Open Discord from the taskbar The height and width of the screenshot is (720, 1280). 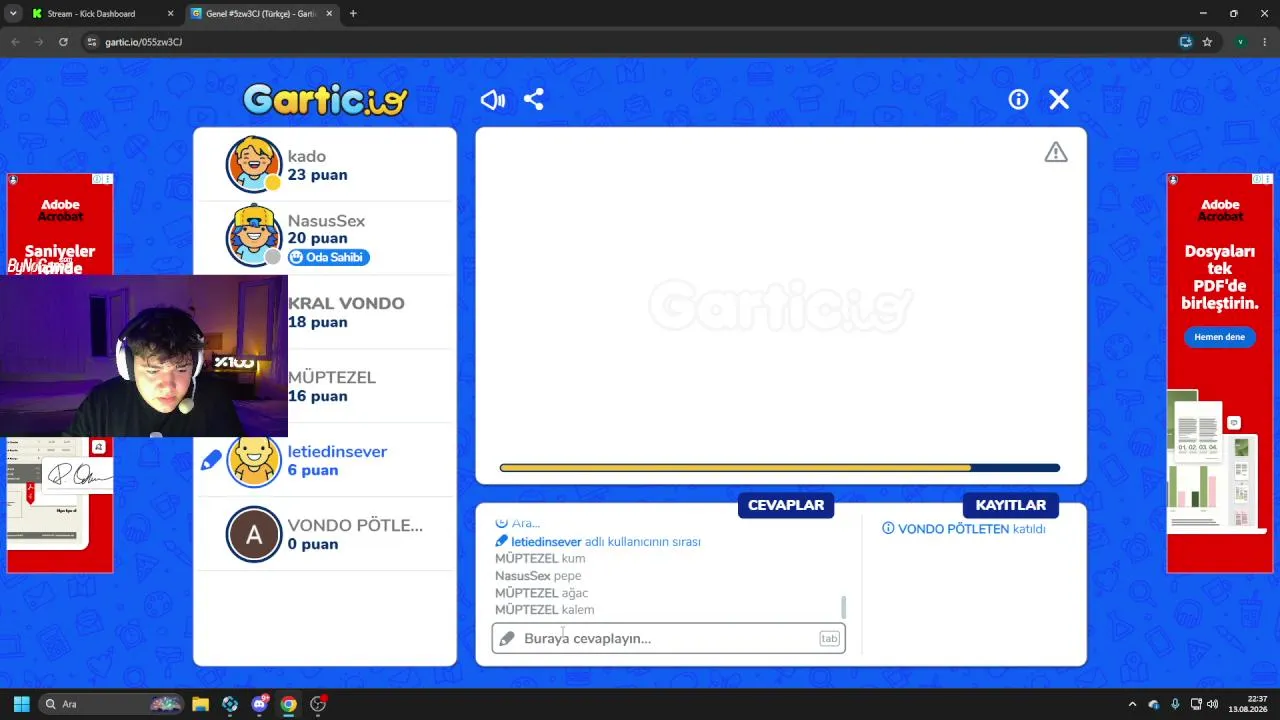tap(260, 704)
